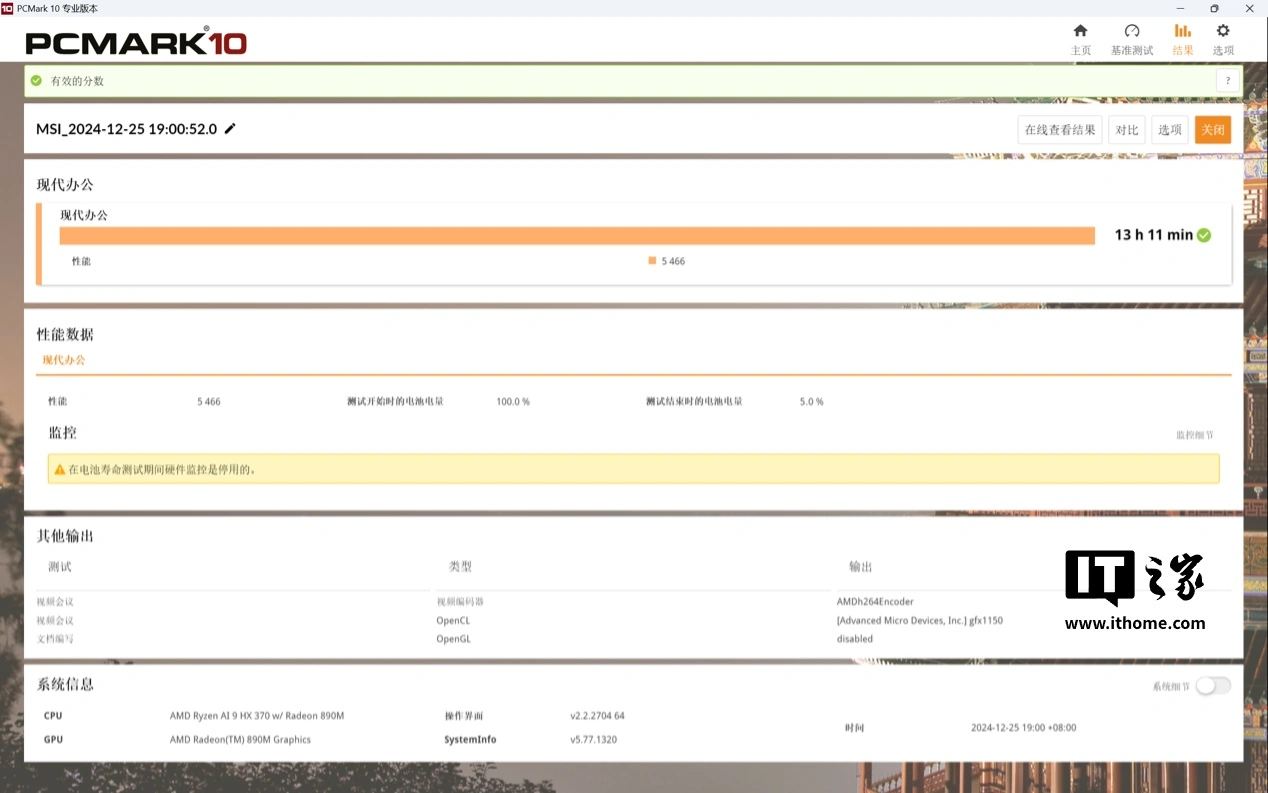This screenshot has width=1268, height=793.
Task: Click the green valid score check icon
Action: [x=37, y=81]
